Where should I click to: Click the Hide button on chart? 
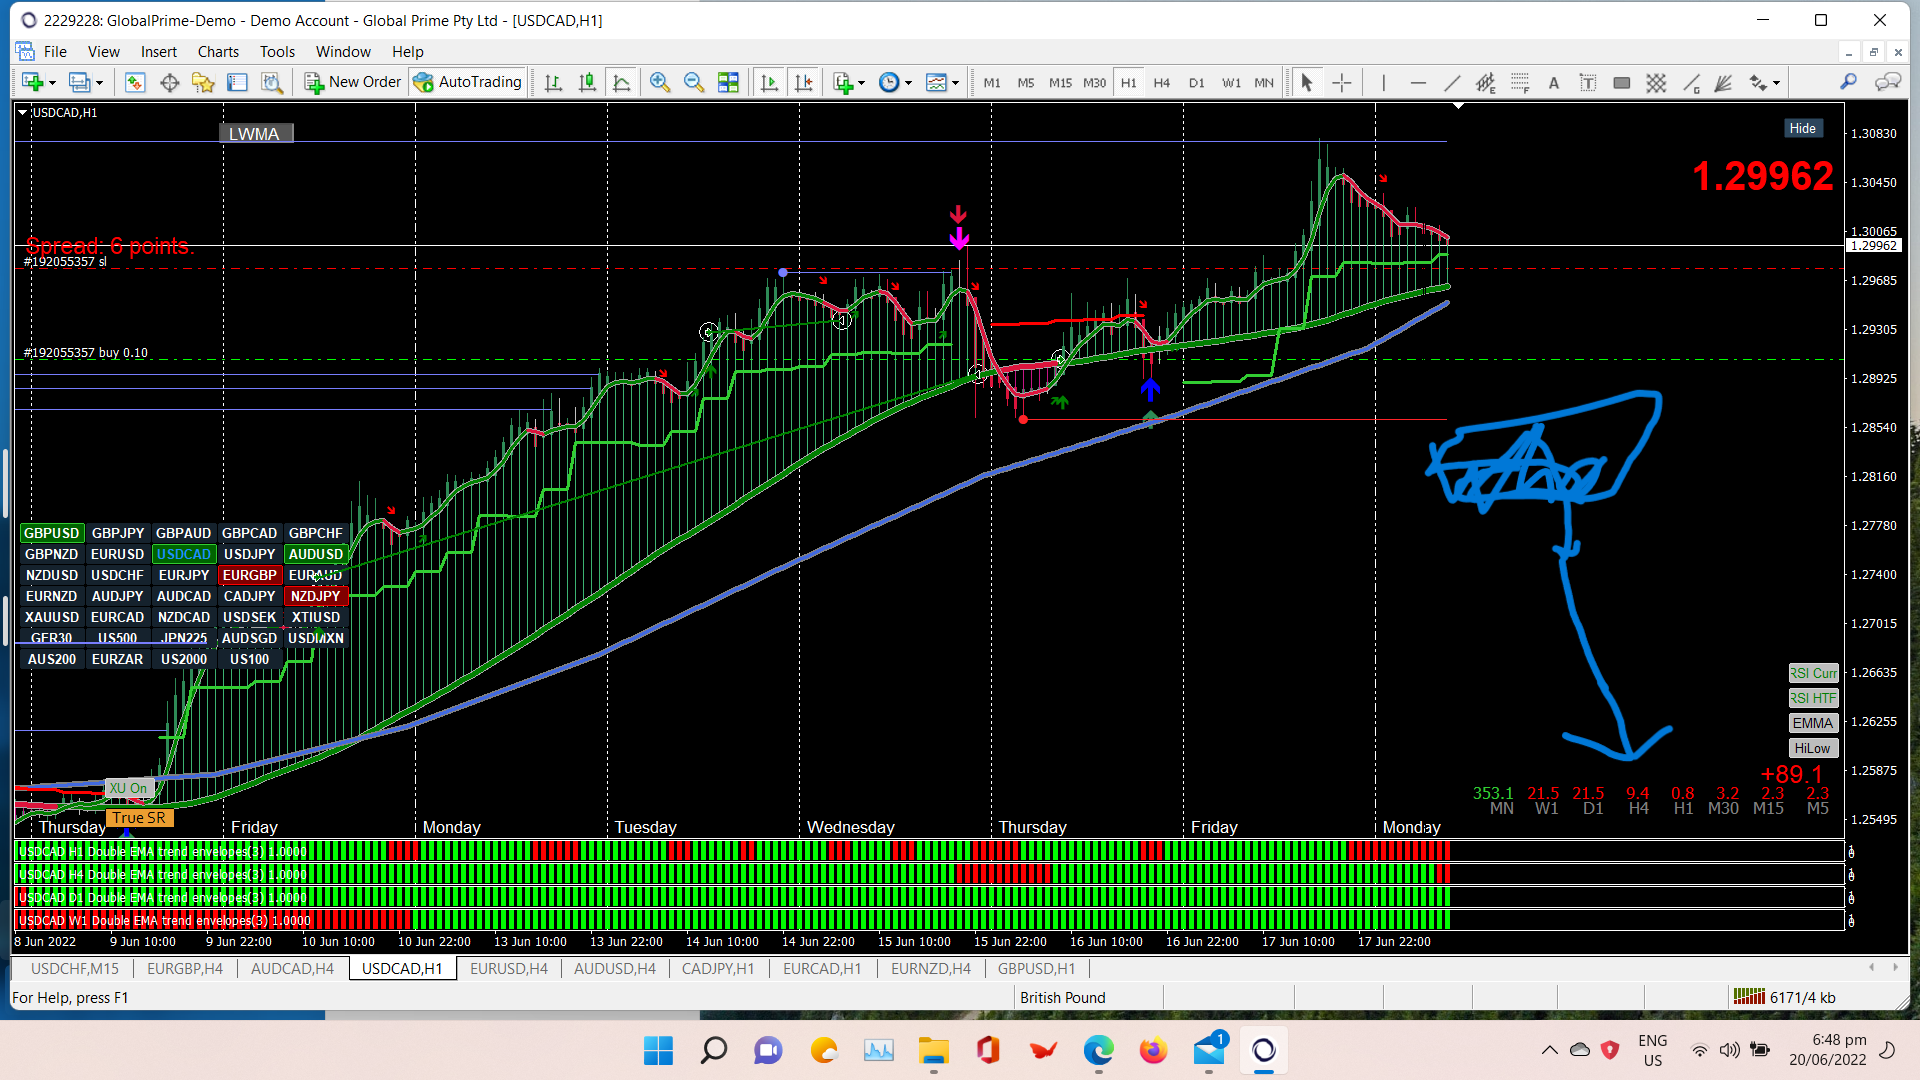tap(1802, 128)
